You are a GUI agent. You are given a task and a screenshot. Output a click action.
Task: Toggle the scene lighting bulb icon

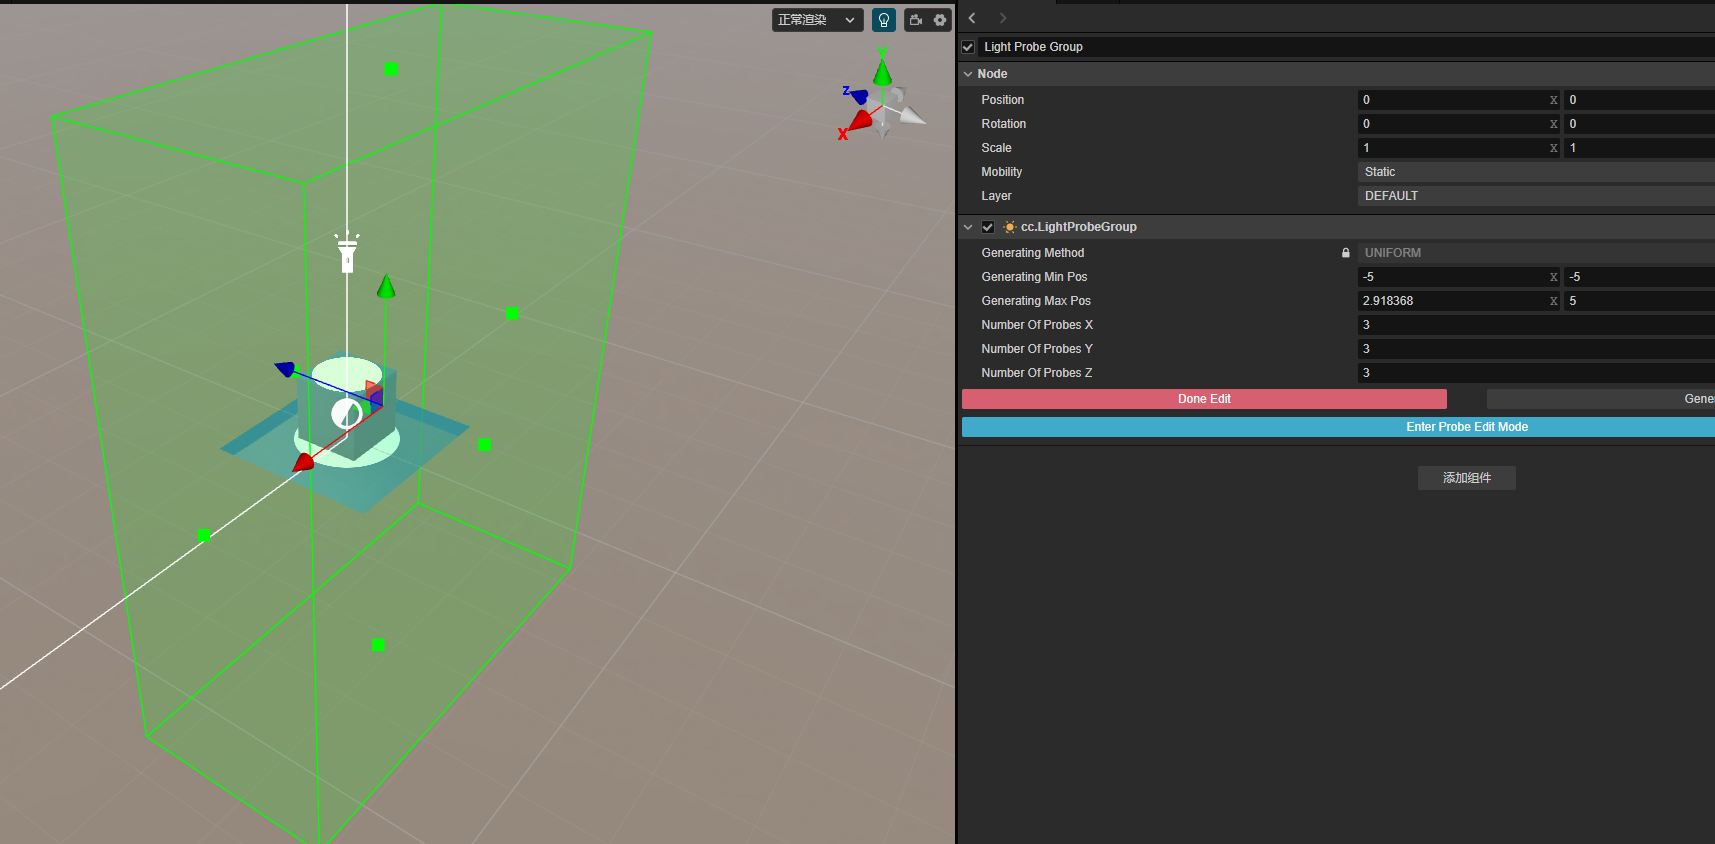click(884, 20)
